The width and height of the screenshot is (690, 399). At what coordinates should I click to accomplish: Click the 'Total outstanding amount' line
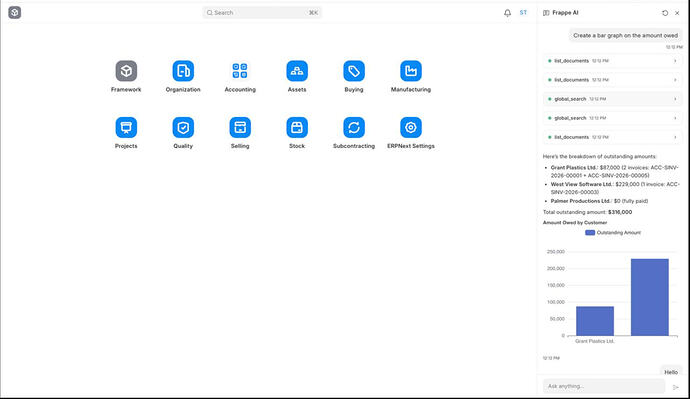(587, 212)
